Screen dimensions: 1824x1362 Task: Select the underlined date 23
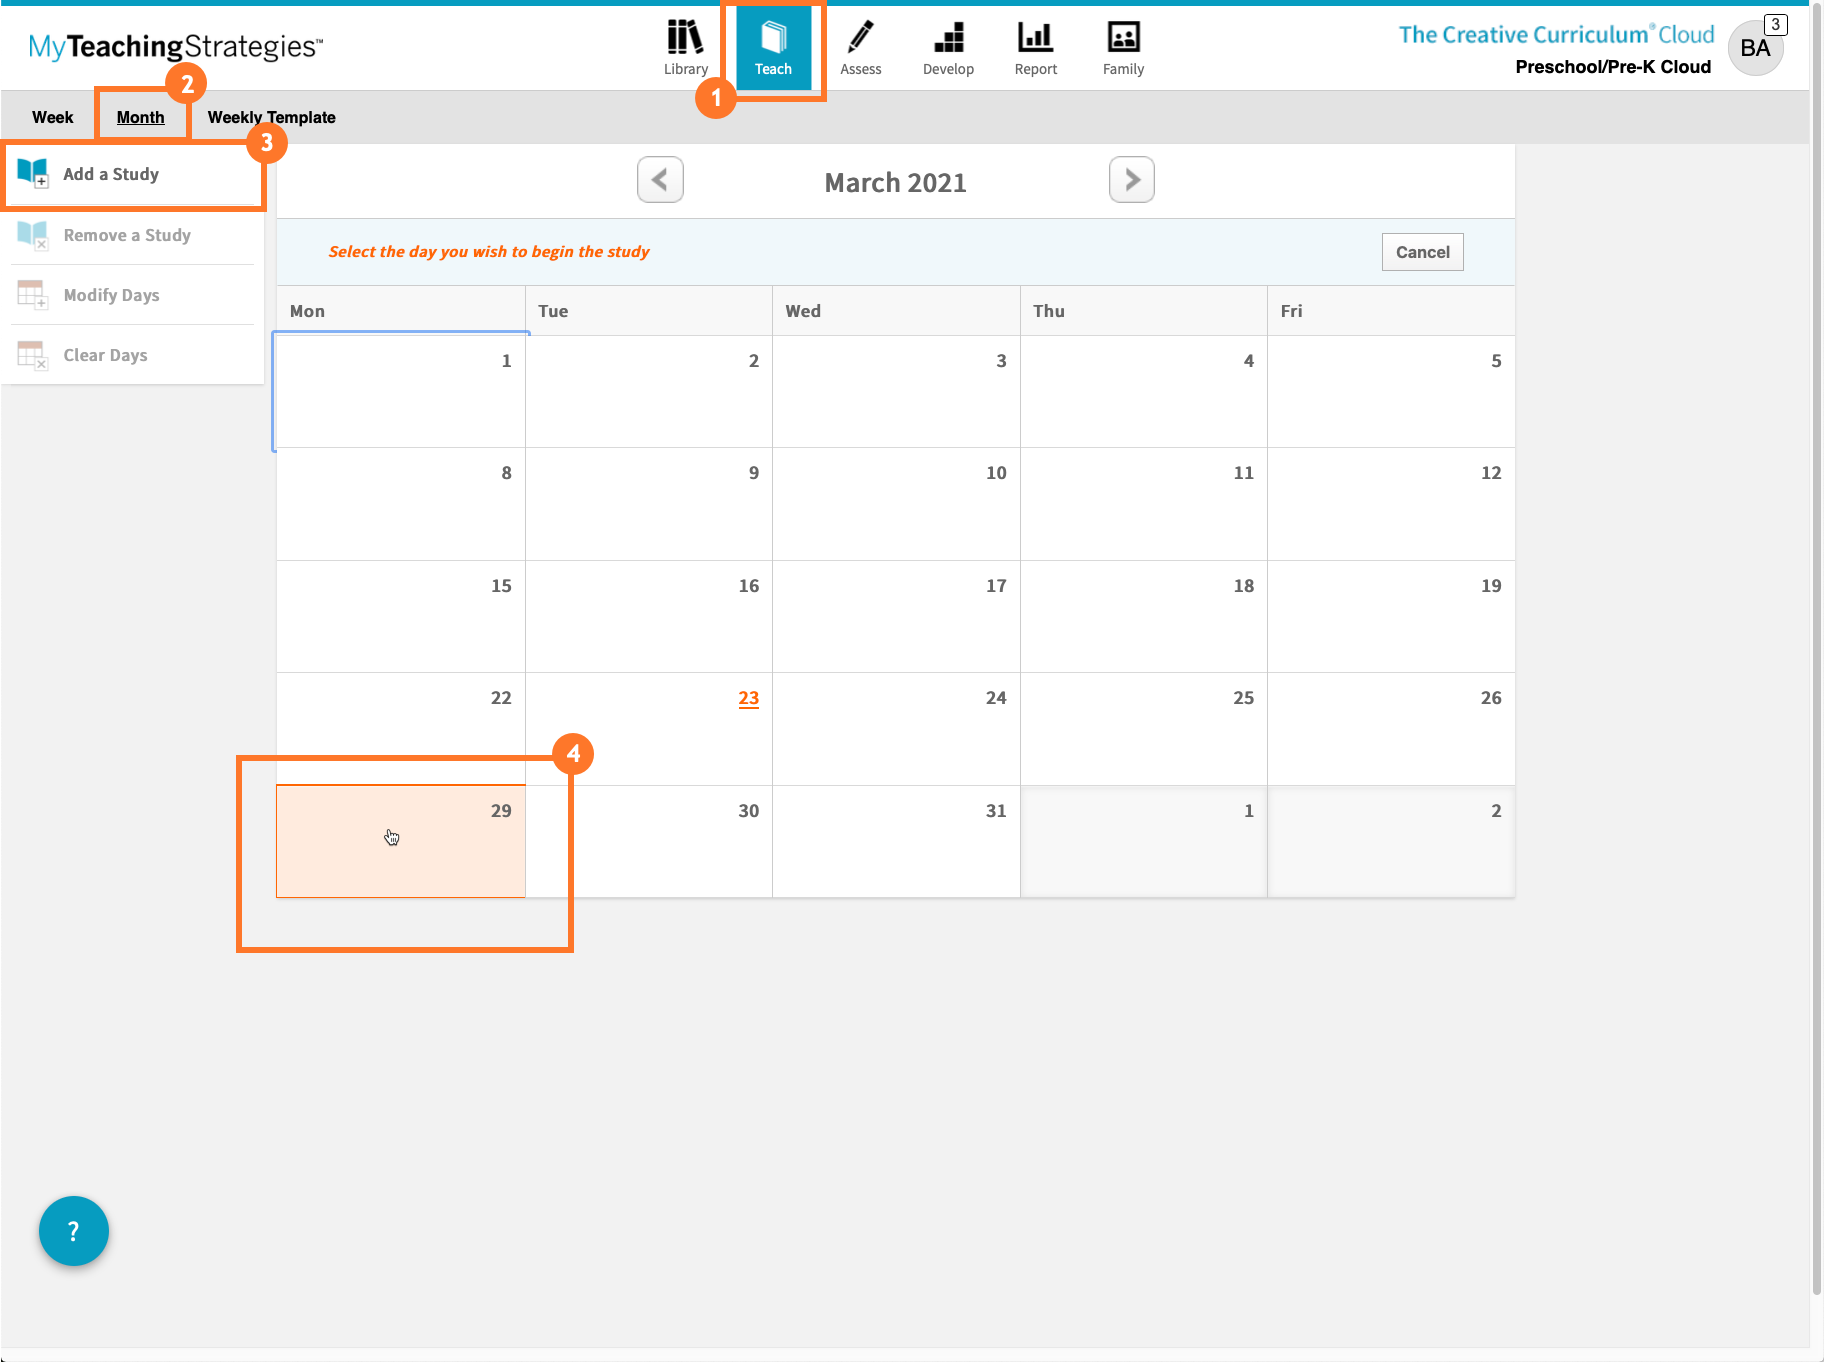tap(748, 698)
